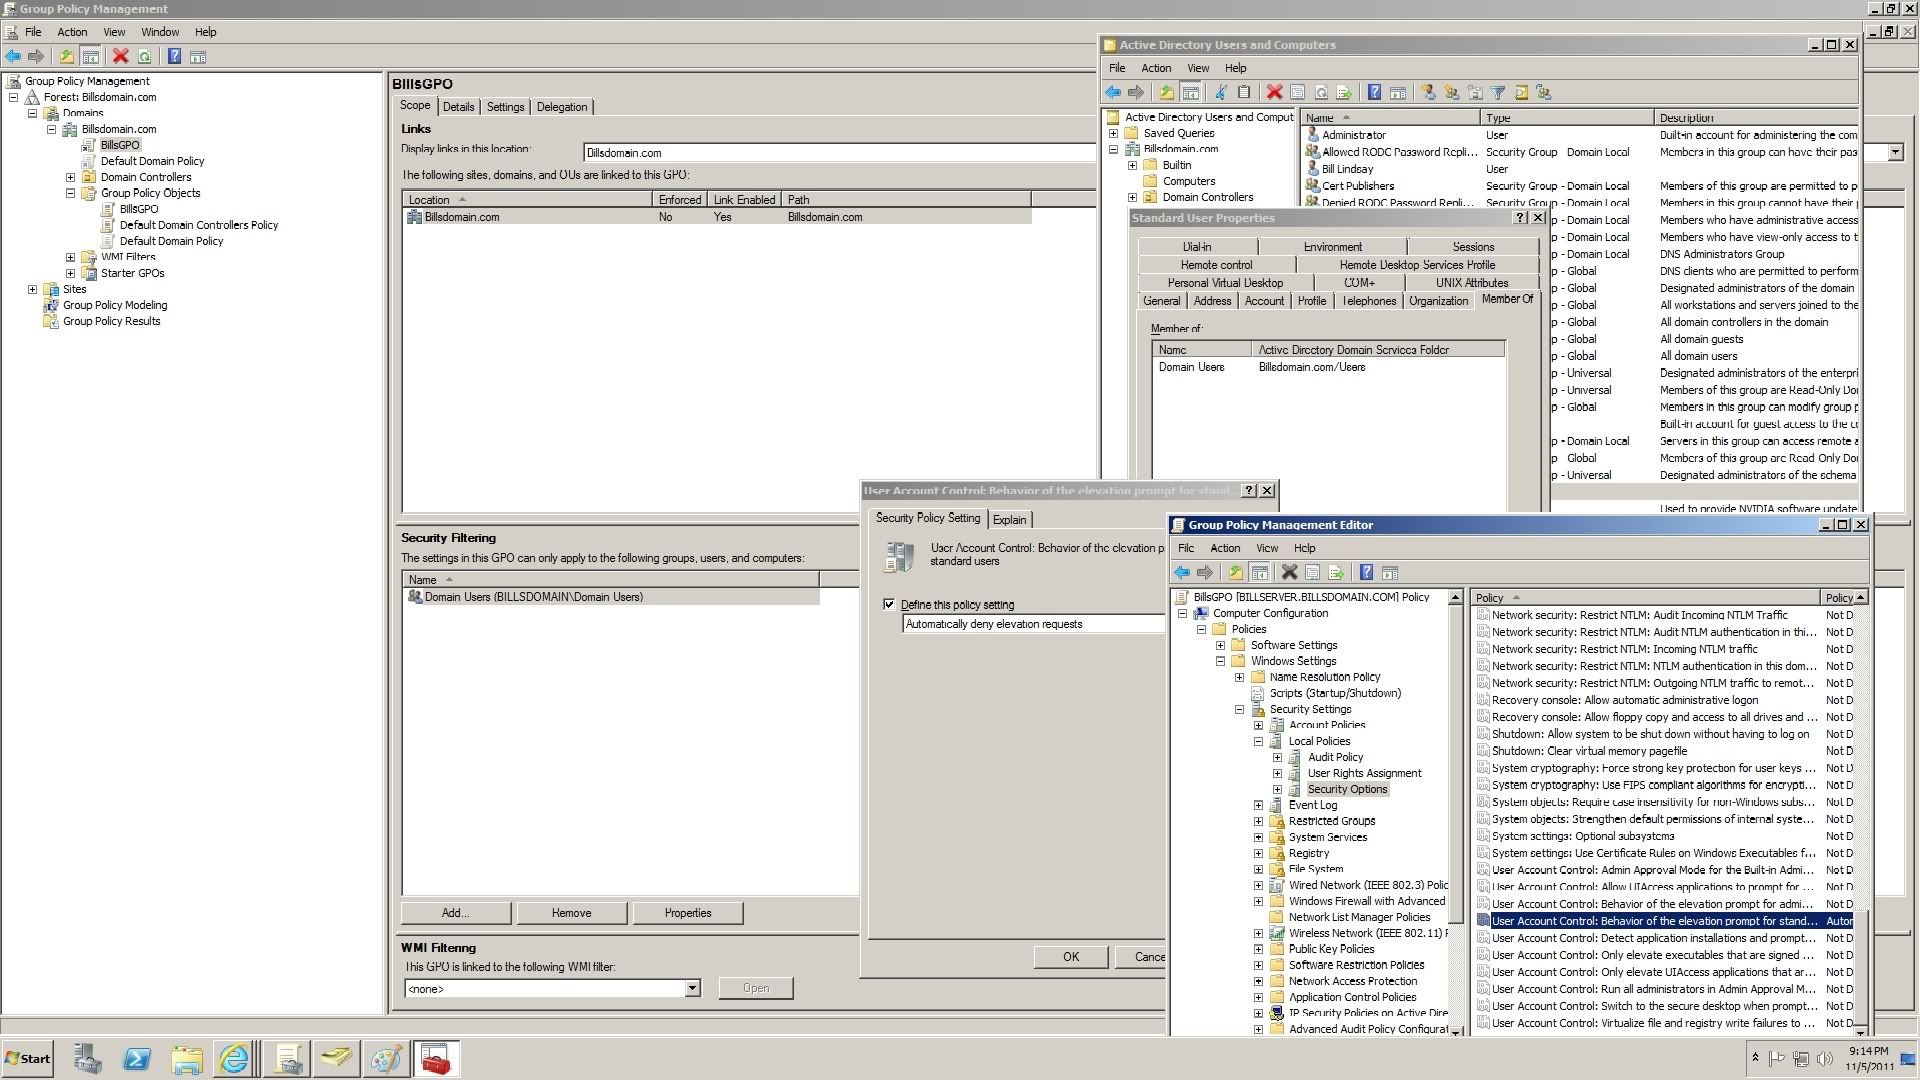Click Create new user icon in Active Directory toolbar

coord(1428,93)
